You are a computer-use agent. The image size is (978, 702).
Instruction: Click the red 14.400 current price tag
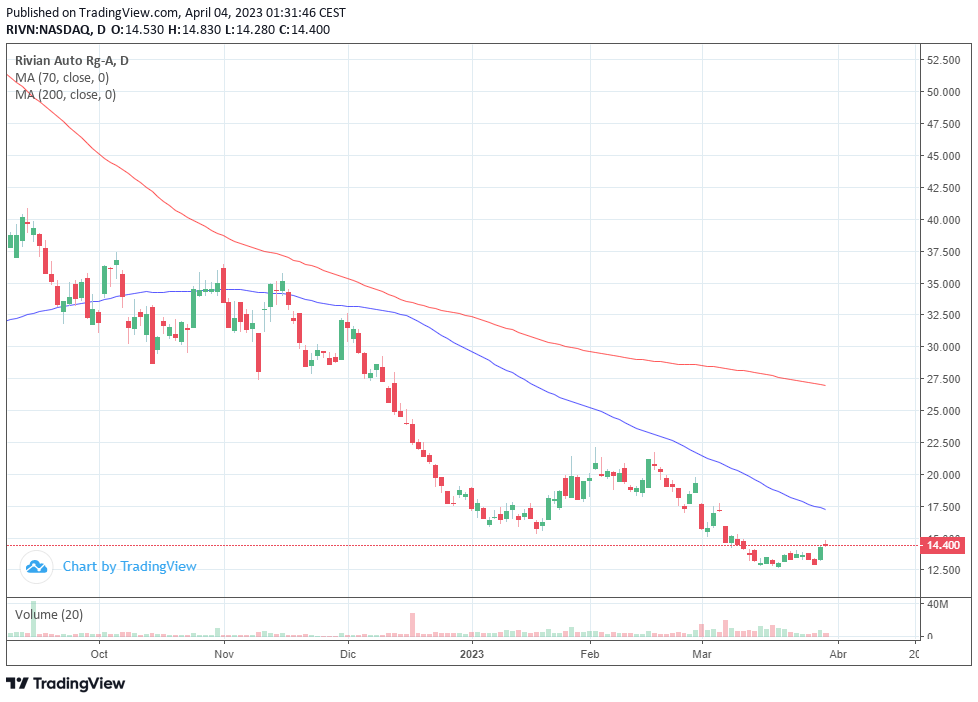943,545
